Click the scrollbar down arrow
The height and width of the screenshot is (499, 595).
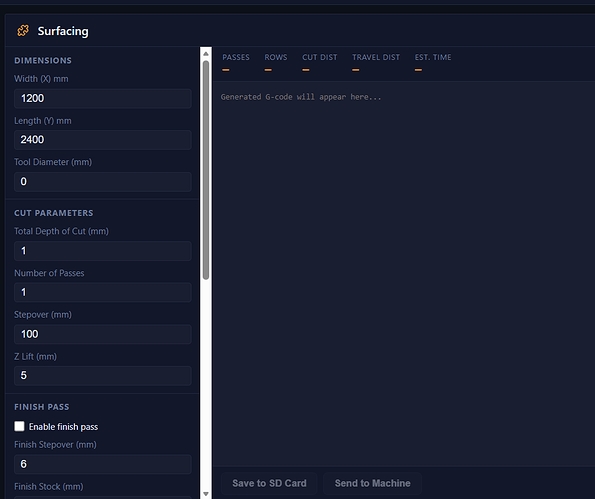(206, 494)
